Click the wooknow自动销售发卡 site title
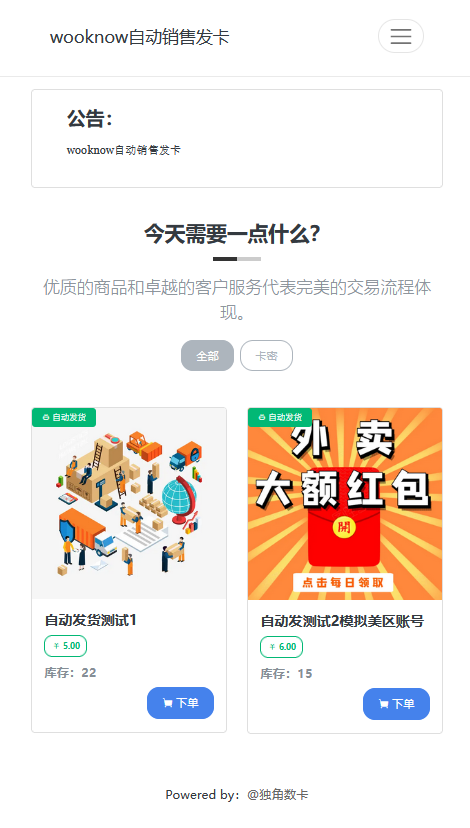This screenshot has height=828, width=470. coord(139,37)
